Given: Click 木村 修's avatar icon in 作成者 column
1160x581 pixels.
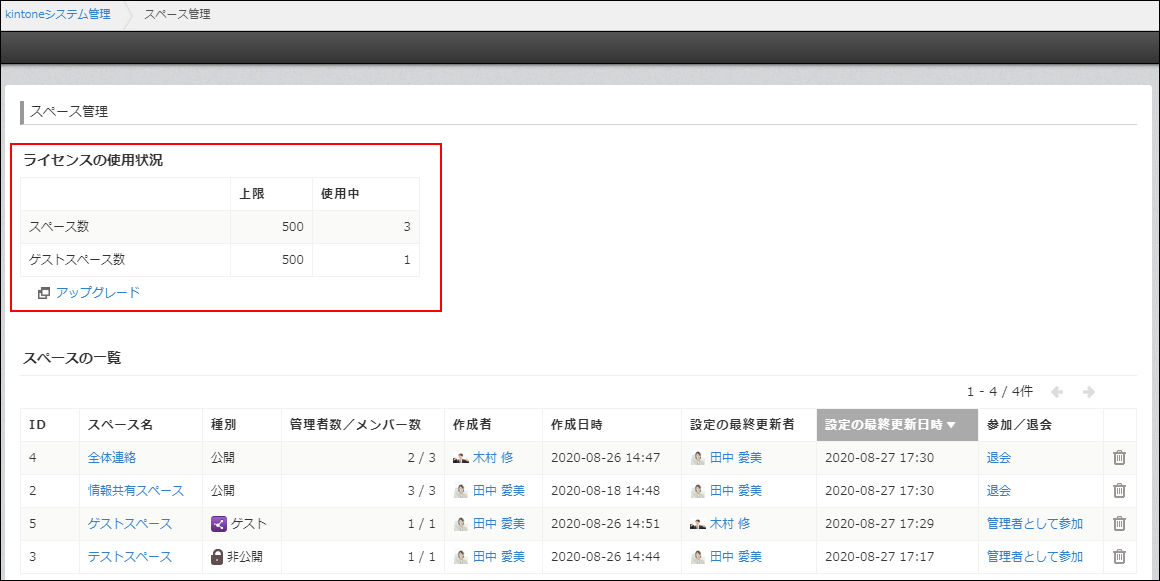Looking at the screenshot, I should (459, 457).
